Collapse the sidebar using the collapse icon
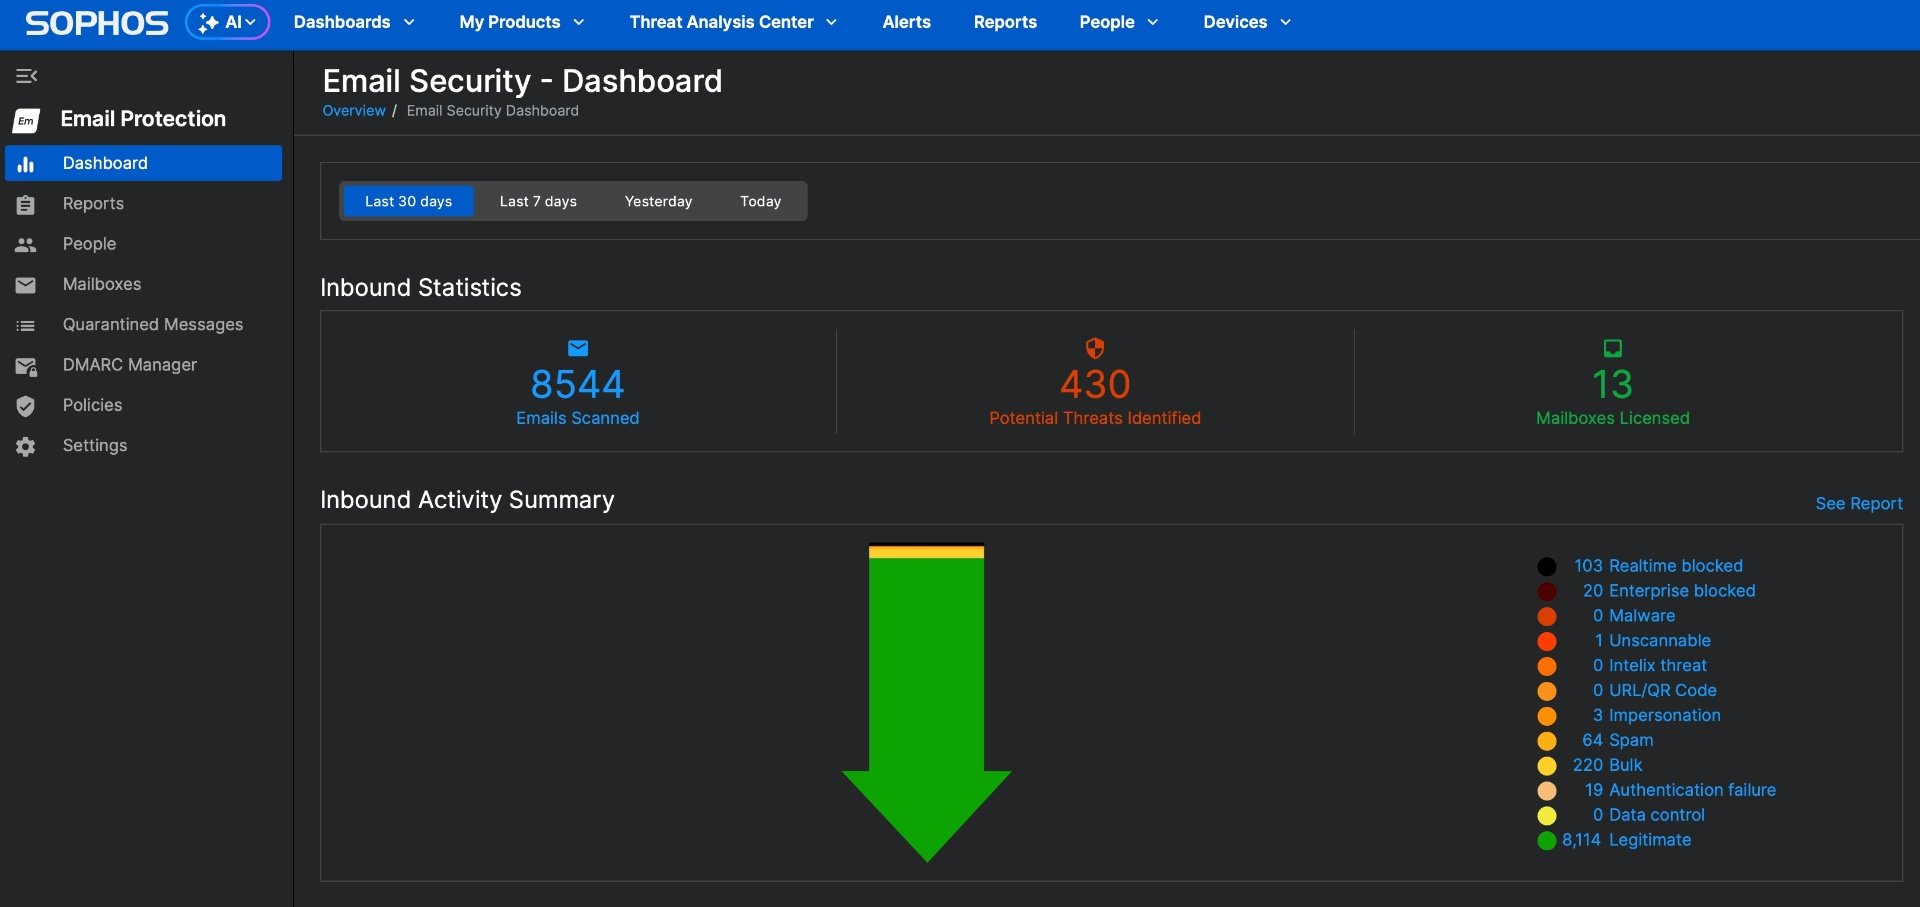The height and width of the screenshot is (907, 1920). click(x=27, y=75)
